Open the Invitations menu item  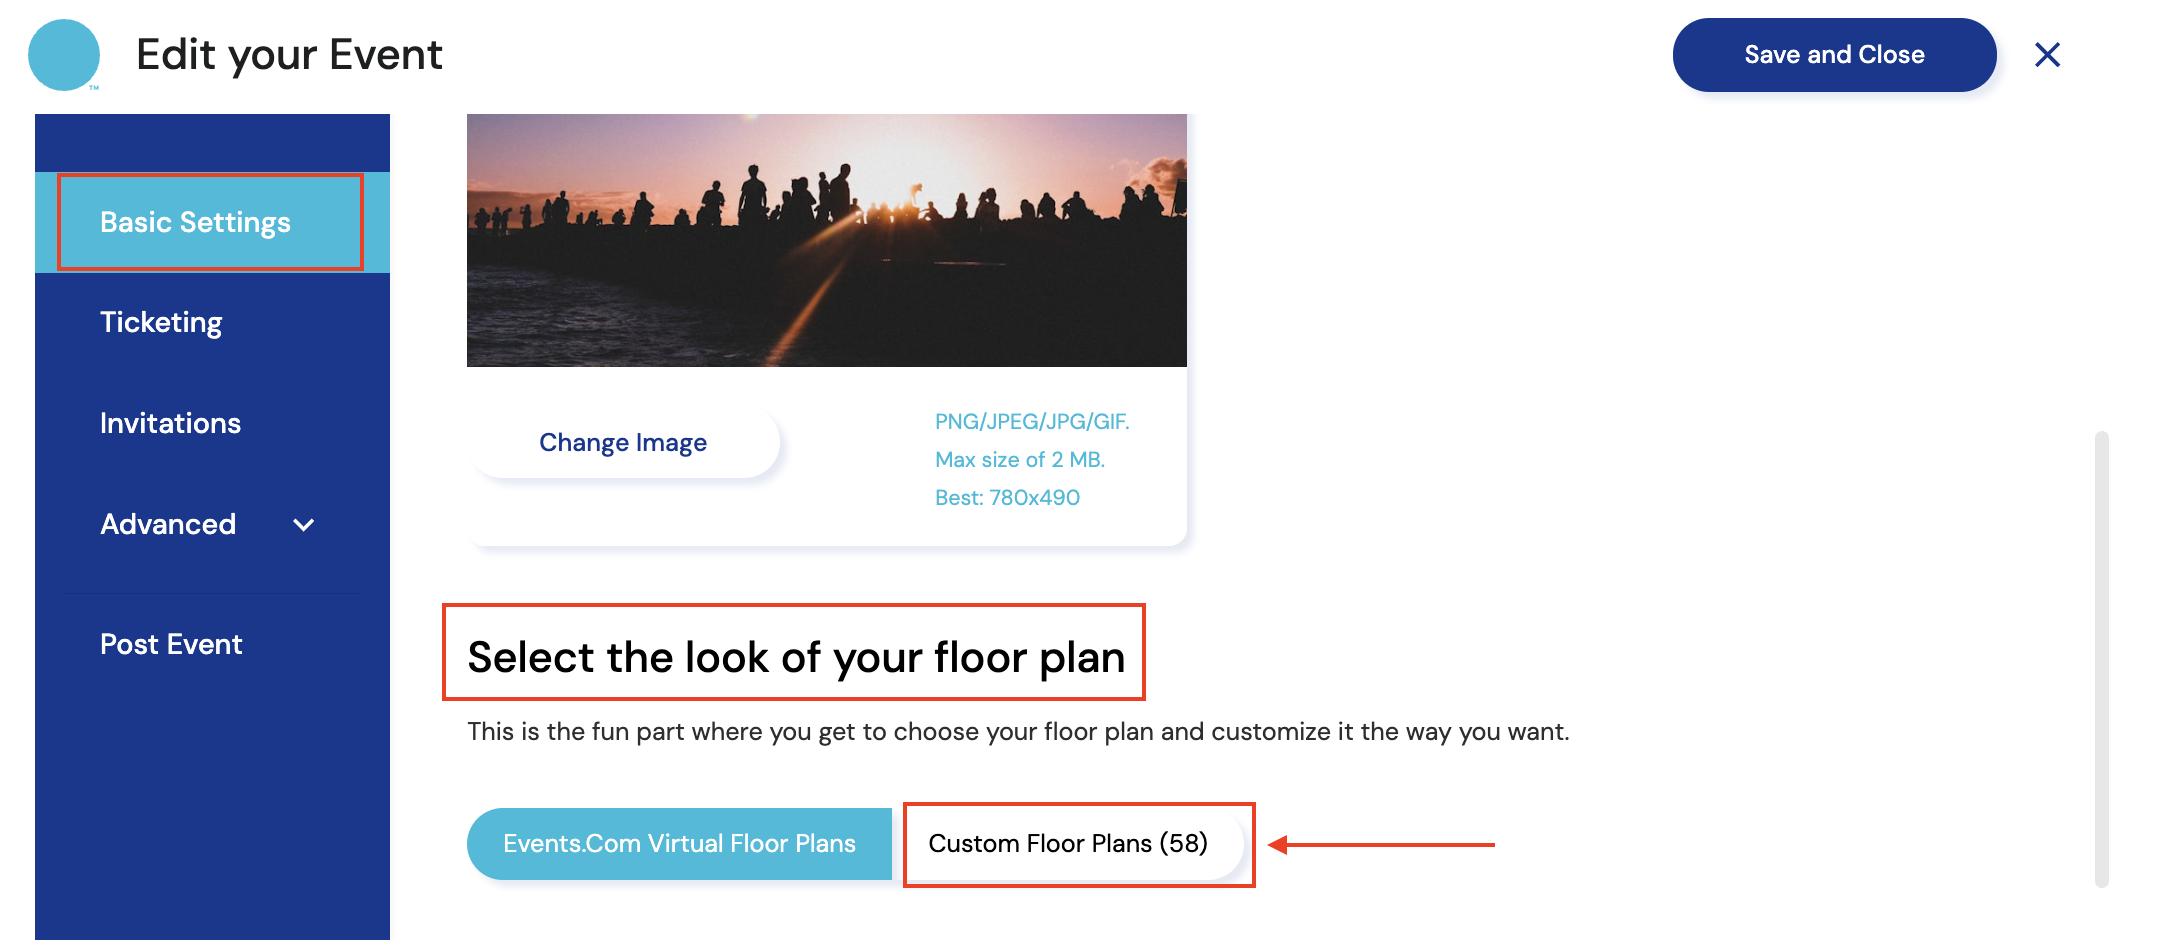coord(170,423)
